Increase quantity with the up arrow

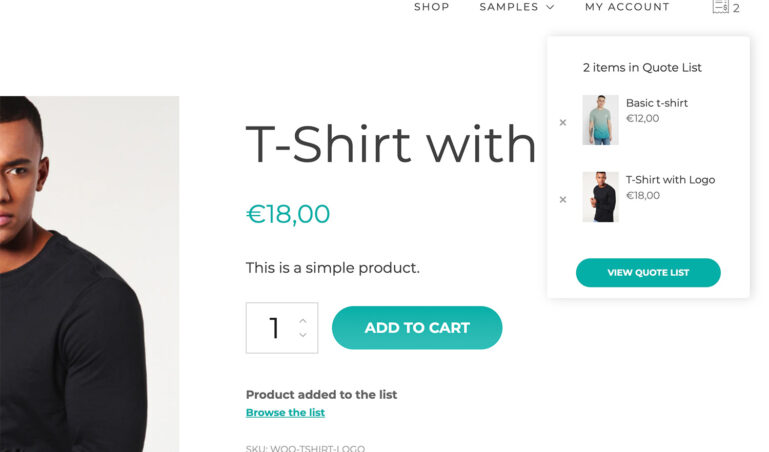point(303,320)
